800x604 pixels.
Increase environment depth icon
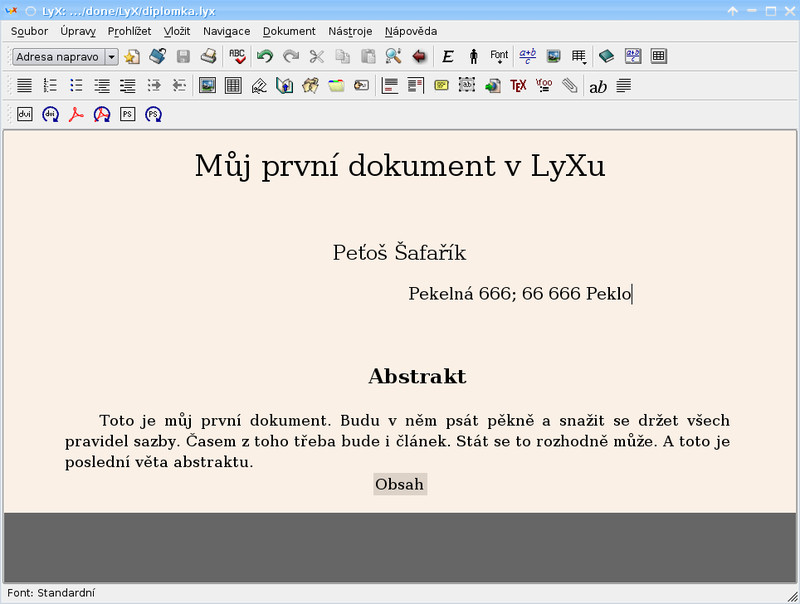[x=154, y=85]
